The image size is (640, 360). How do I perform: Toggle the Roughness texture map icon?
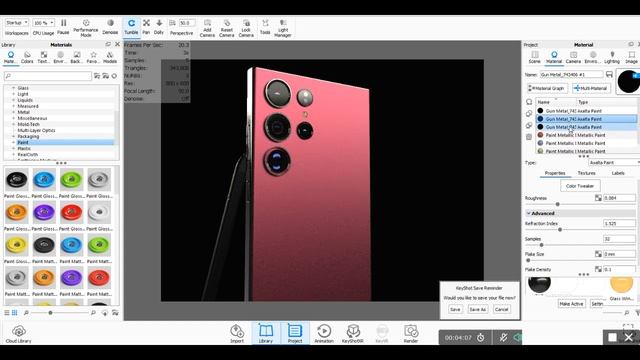coord(598,198)
